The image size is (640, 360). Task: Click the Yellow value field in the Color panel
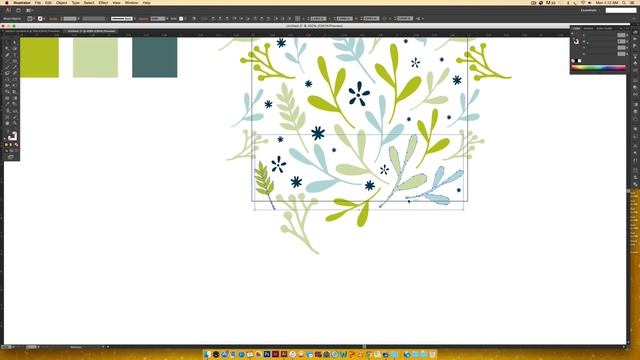pos(621,47)
